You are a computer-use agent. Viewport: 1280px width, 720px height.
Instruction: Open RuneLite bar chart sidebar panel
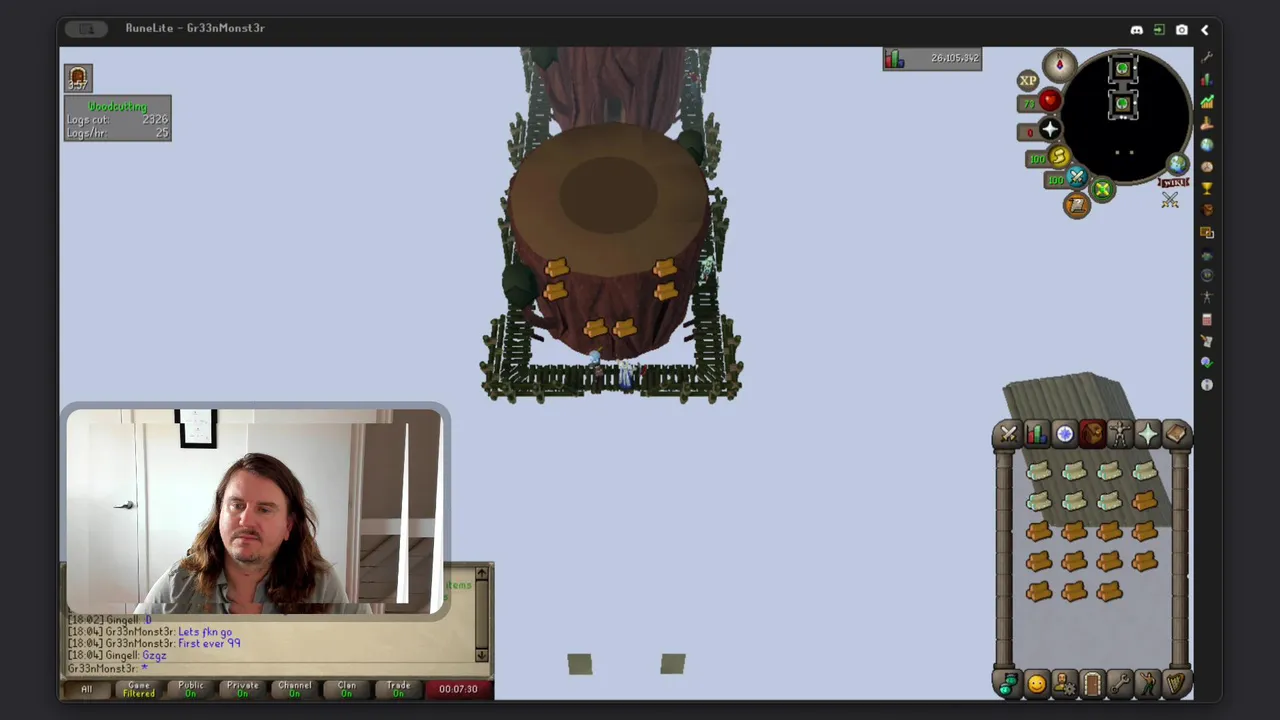pos(1207,79)
